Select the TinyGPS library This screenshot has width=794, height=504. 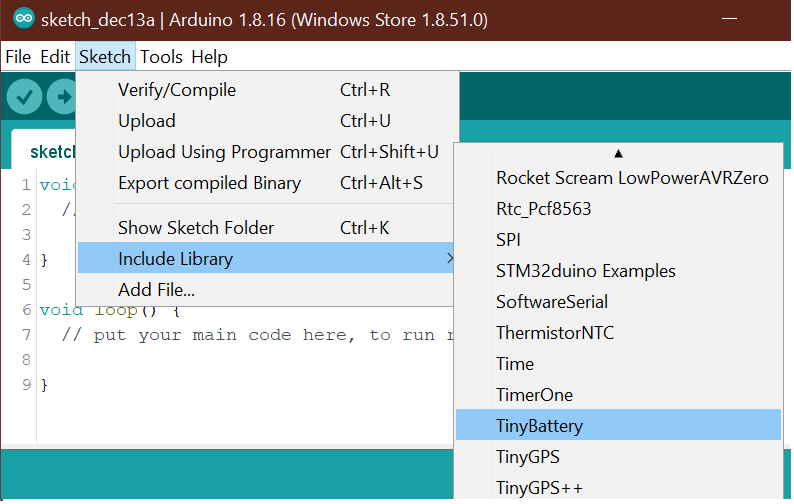[618, 457]
